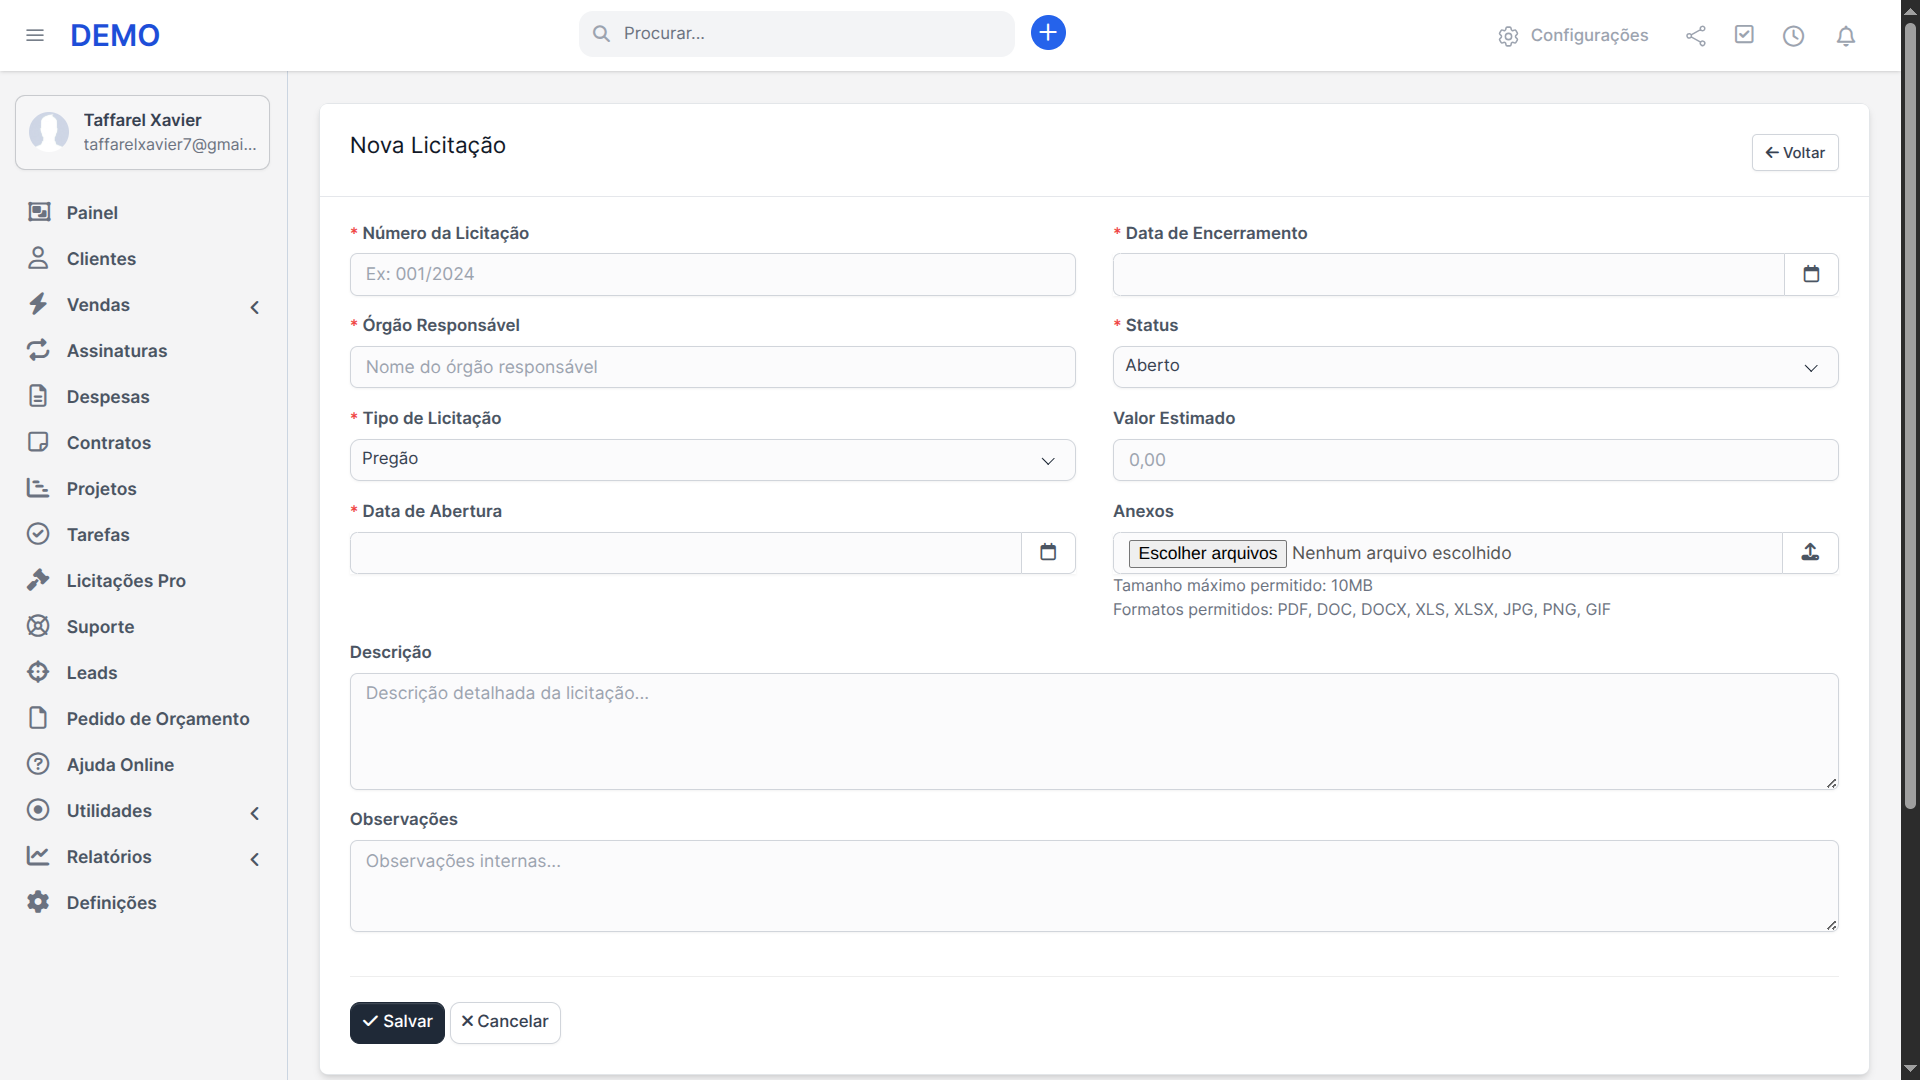Click the Voltar button
Image resolution: width=1920 pixels, height=1080 pixels.
click(x=1794, y=152)
